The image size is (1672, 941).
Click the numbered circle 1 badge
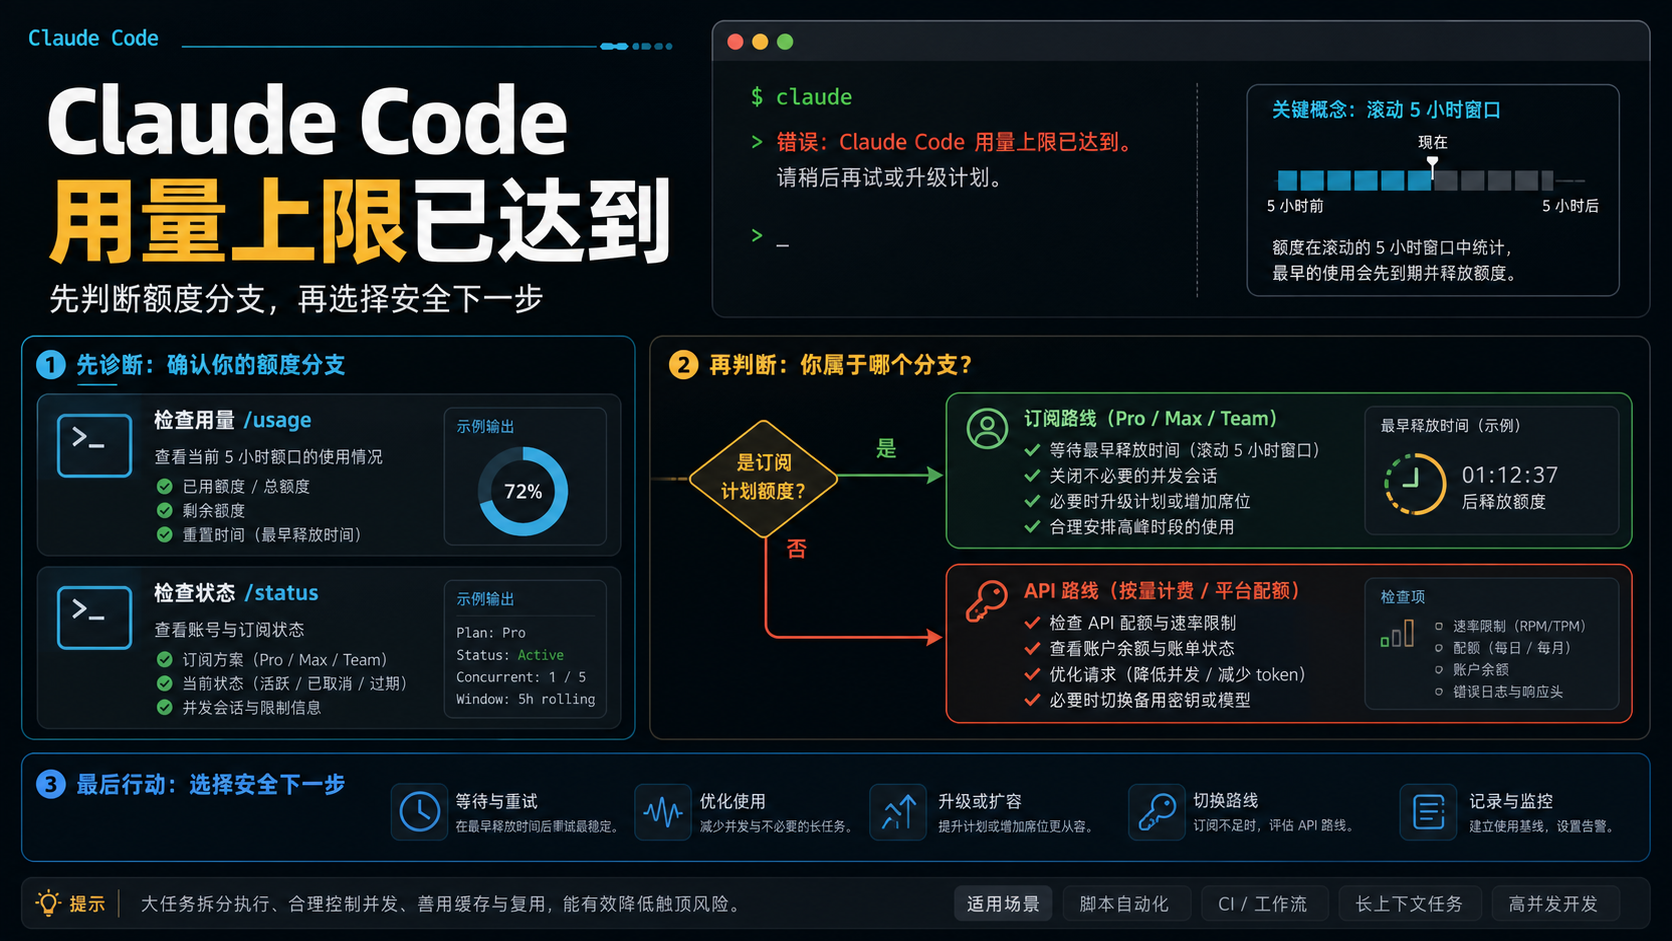point(50,365)
